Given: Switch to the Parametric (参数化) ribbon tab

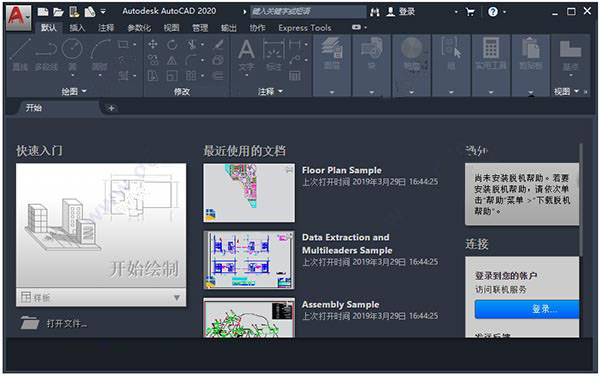Looking at the screenshot, I should tap(139, 28).
